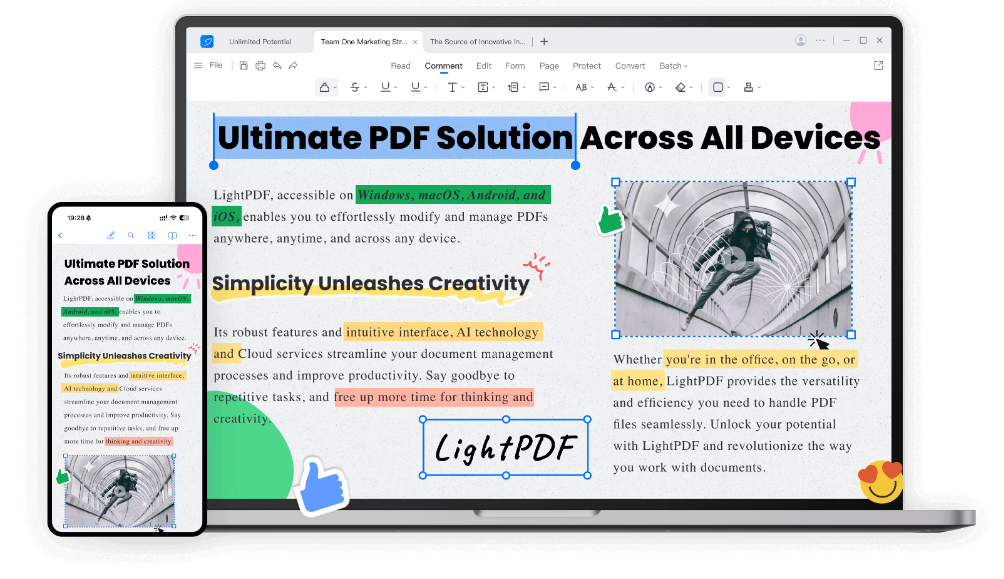Open the Batch dropdown menu
Image resolution: width=1004 pixels, height=579 pixels.
click(x=673, y=66)
